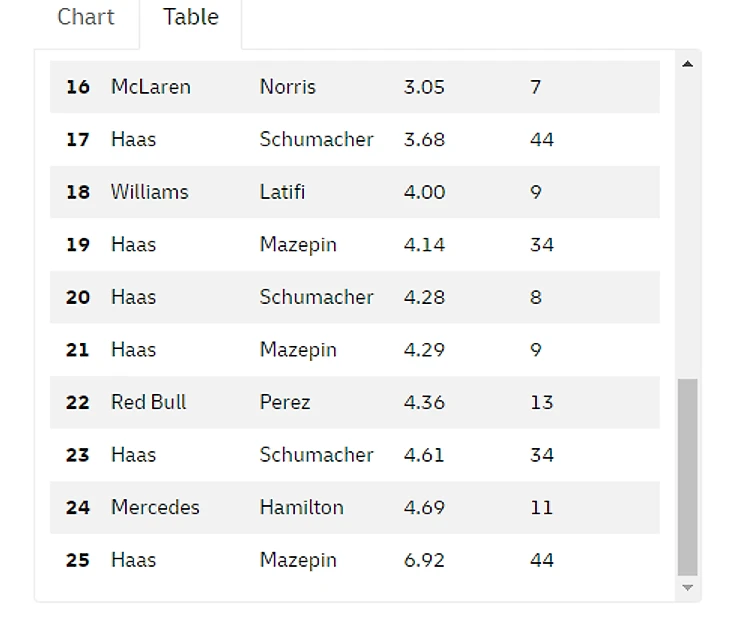
Task: Switch to the Chart tab
Action: pos(86,17)
